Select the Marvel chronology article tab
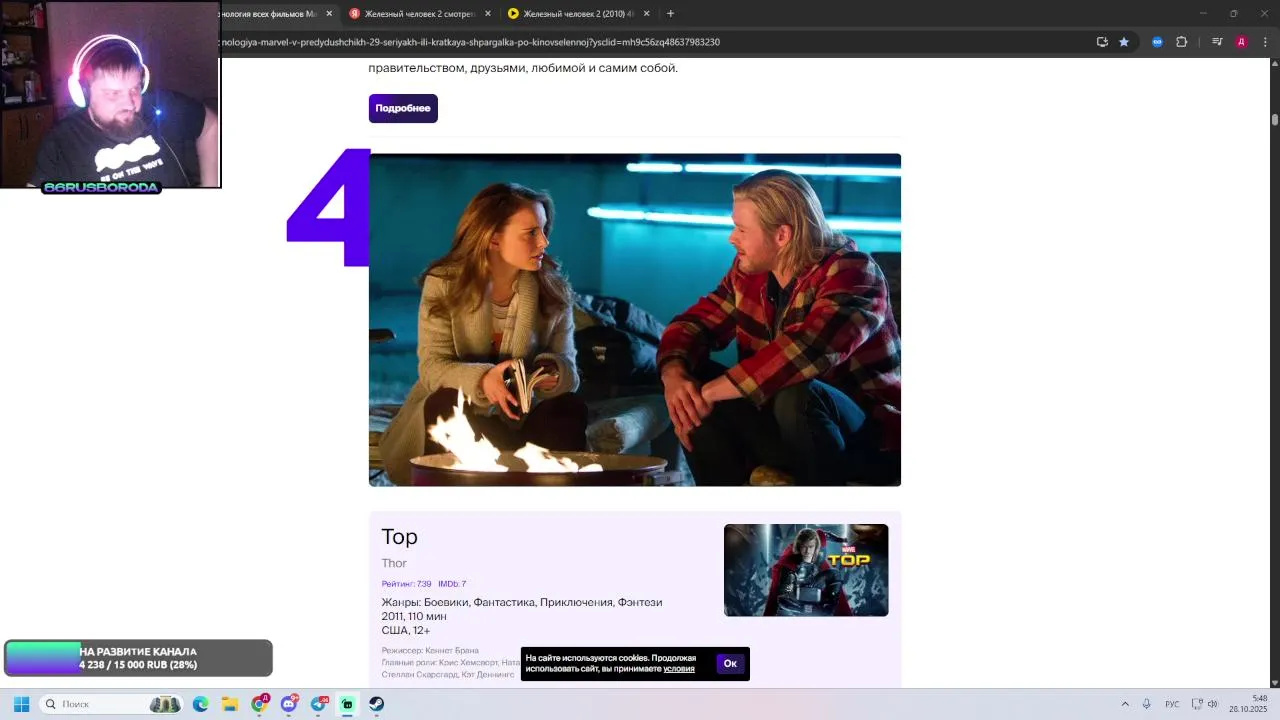The width and height of the screenshot is (1280, 720). (x=268, y=14)
